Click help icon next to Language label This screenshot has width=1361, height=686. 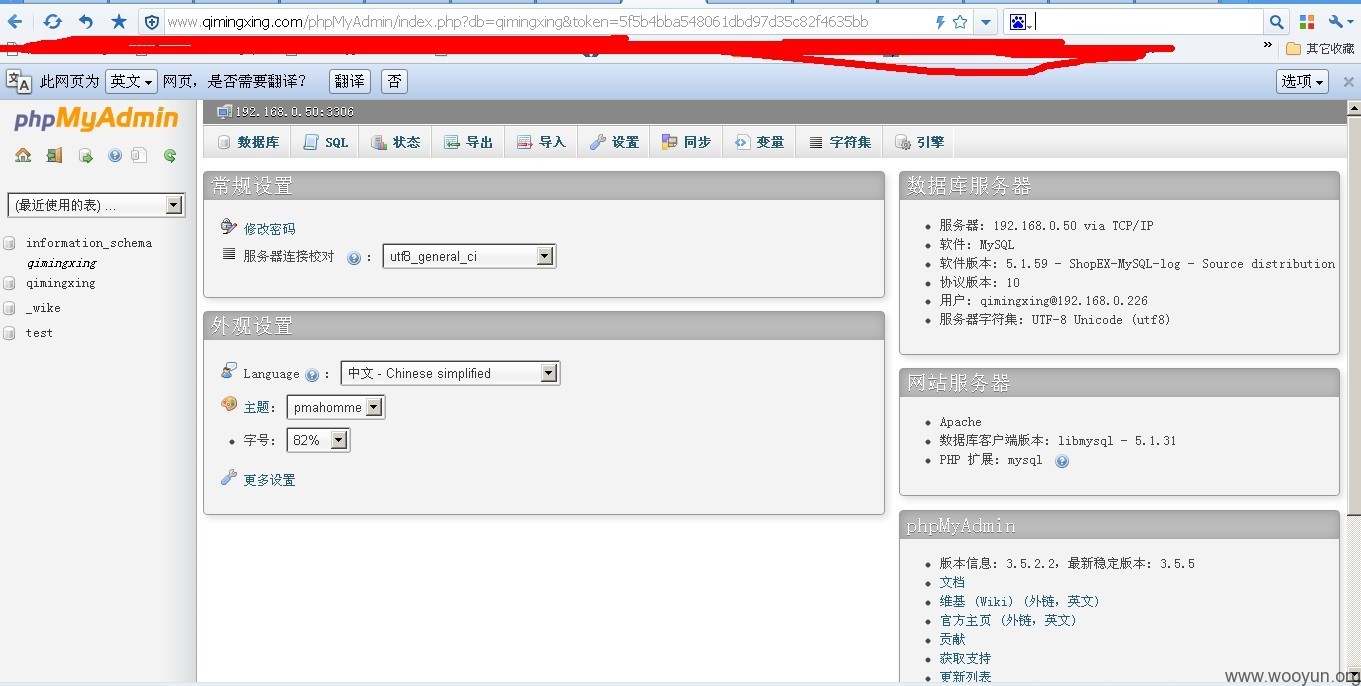[x=312, y=375]
